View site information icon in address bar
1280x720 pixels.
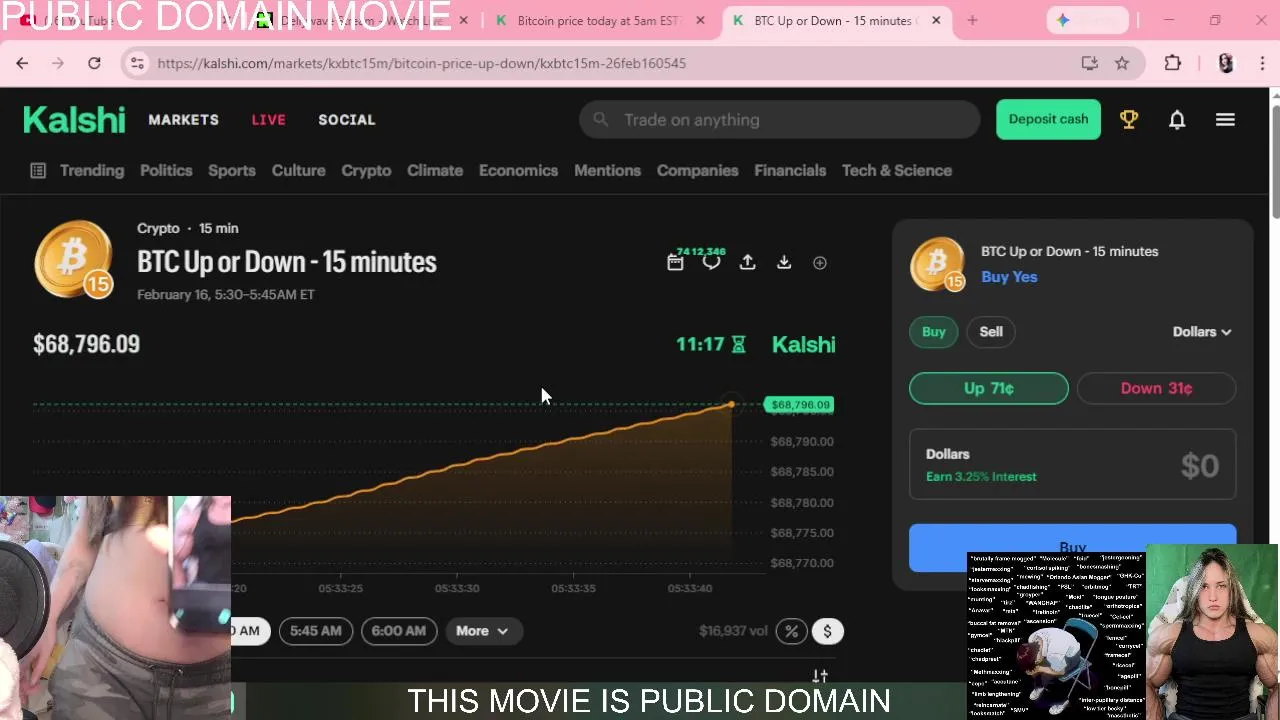click(x=138, y=63)
